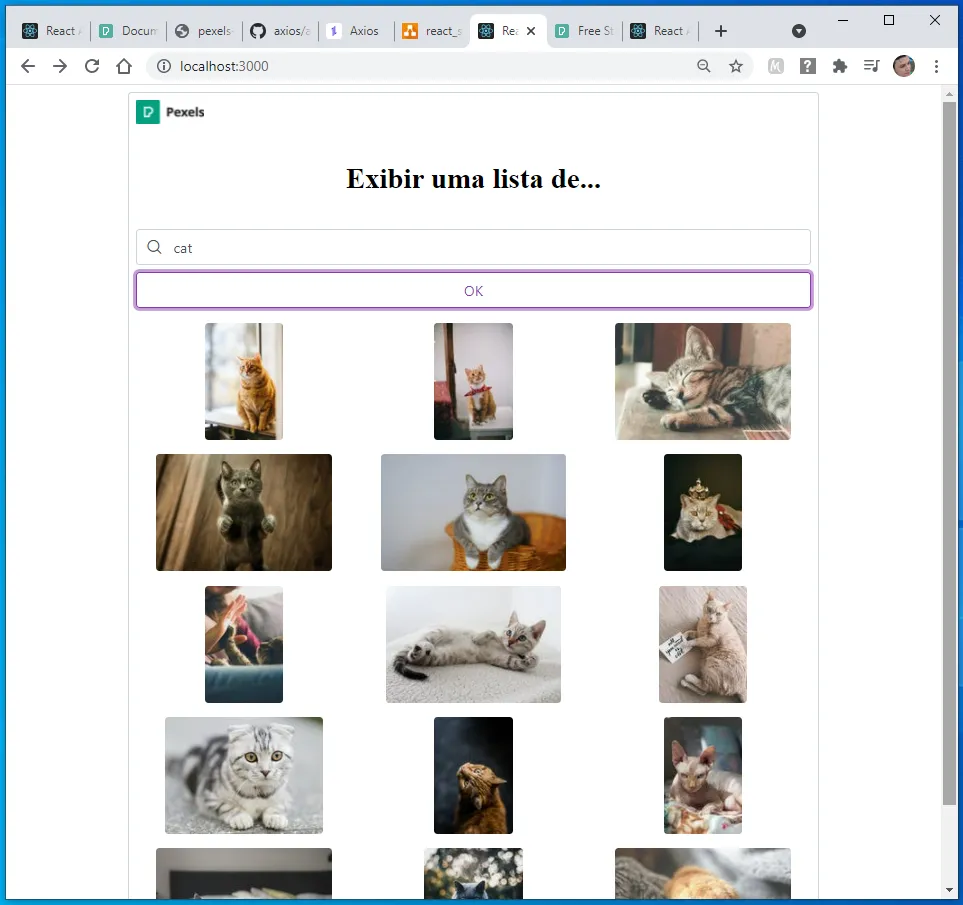Open the sleeping tabby cat photo

coord(703,381)
